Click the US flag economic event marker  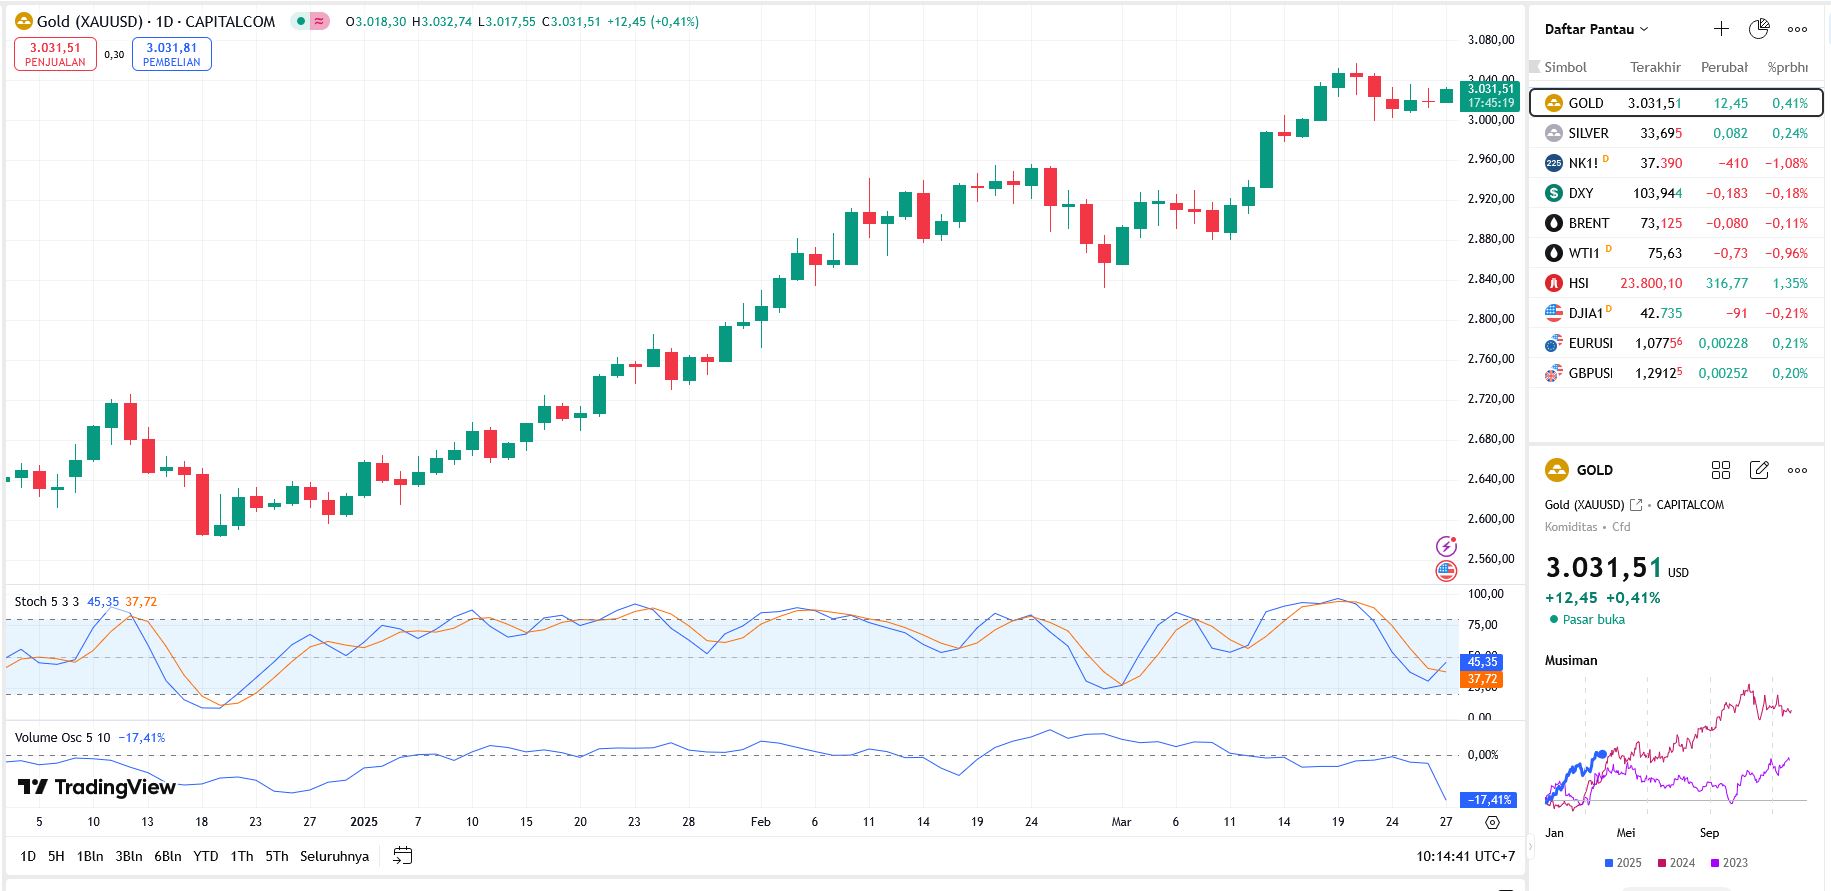click(x=1446, y=571)
